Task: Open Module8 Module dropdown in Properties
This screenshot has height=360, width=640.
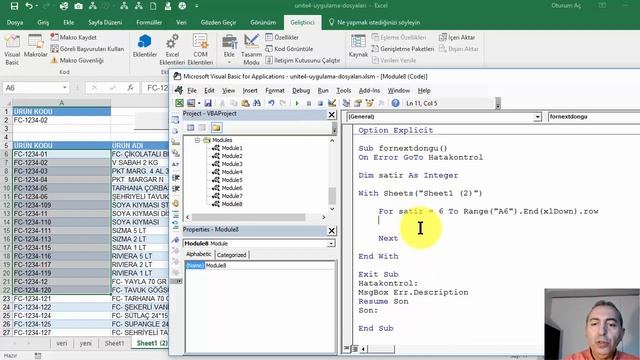Action: coord(331,243)
